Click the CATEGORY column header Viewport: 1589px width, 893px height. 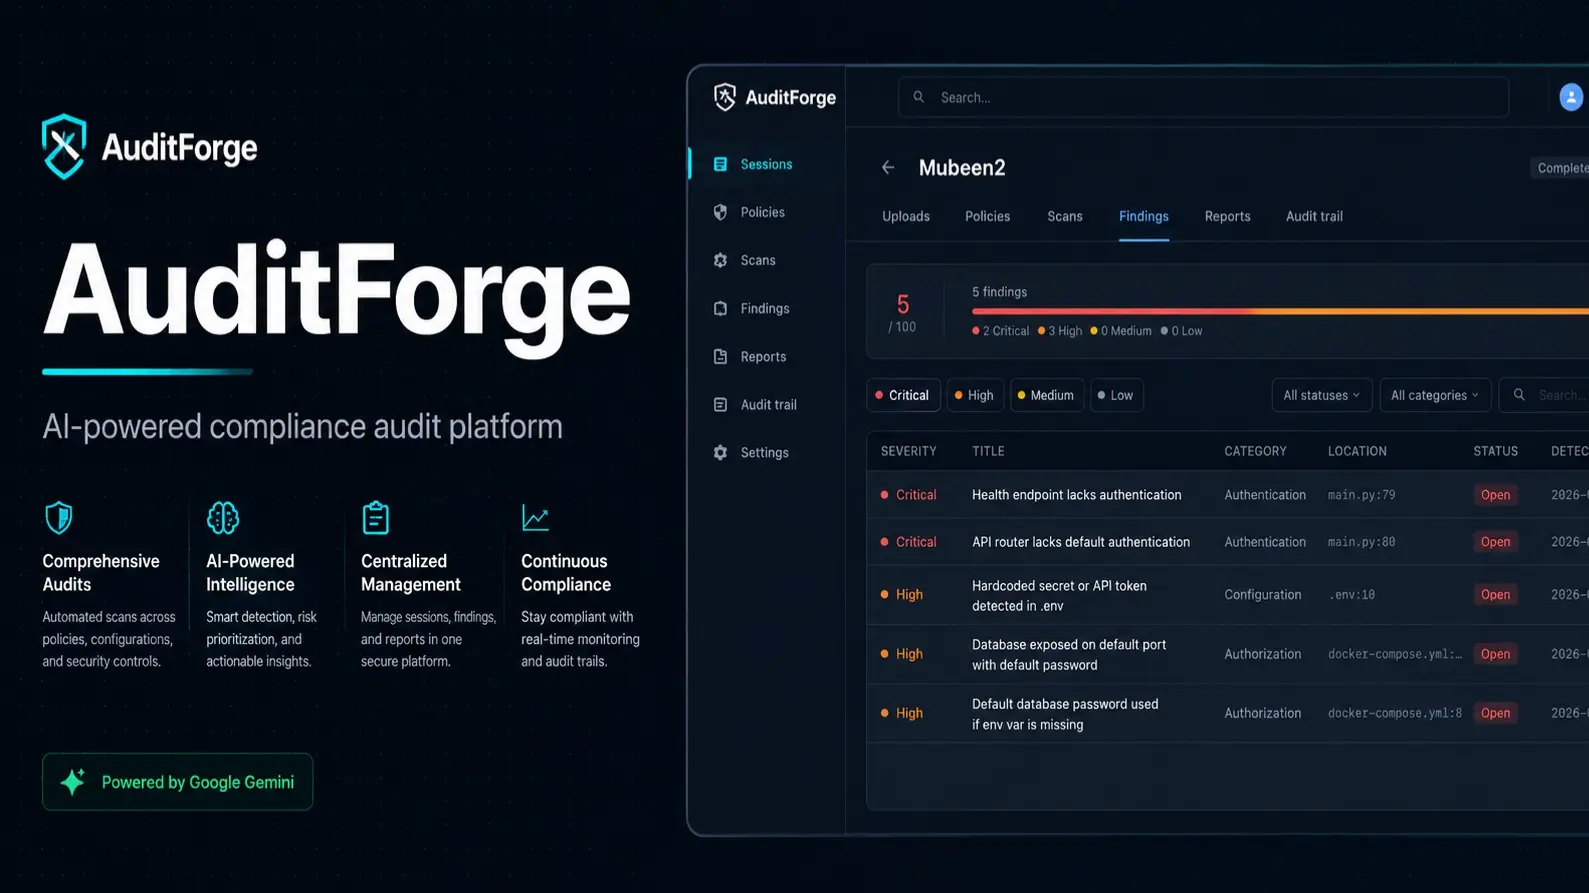[1255, 451]
